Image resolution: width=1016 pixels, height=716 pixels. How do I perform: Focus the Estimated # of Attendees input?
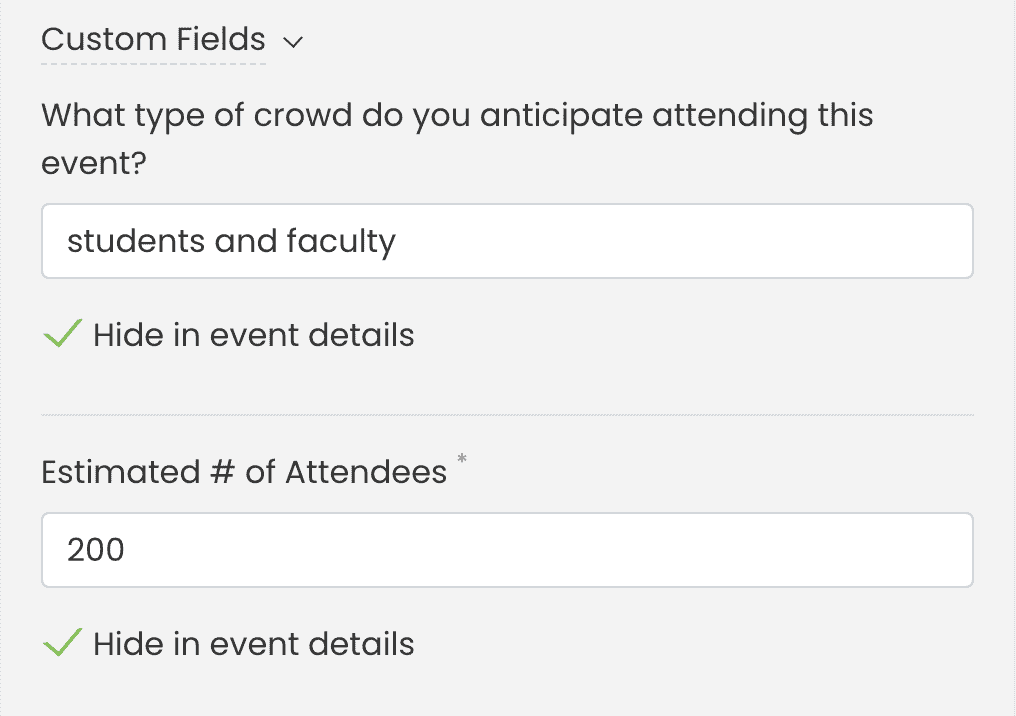tap(506, 550)
